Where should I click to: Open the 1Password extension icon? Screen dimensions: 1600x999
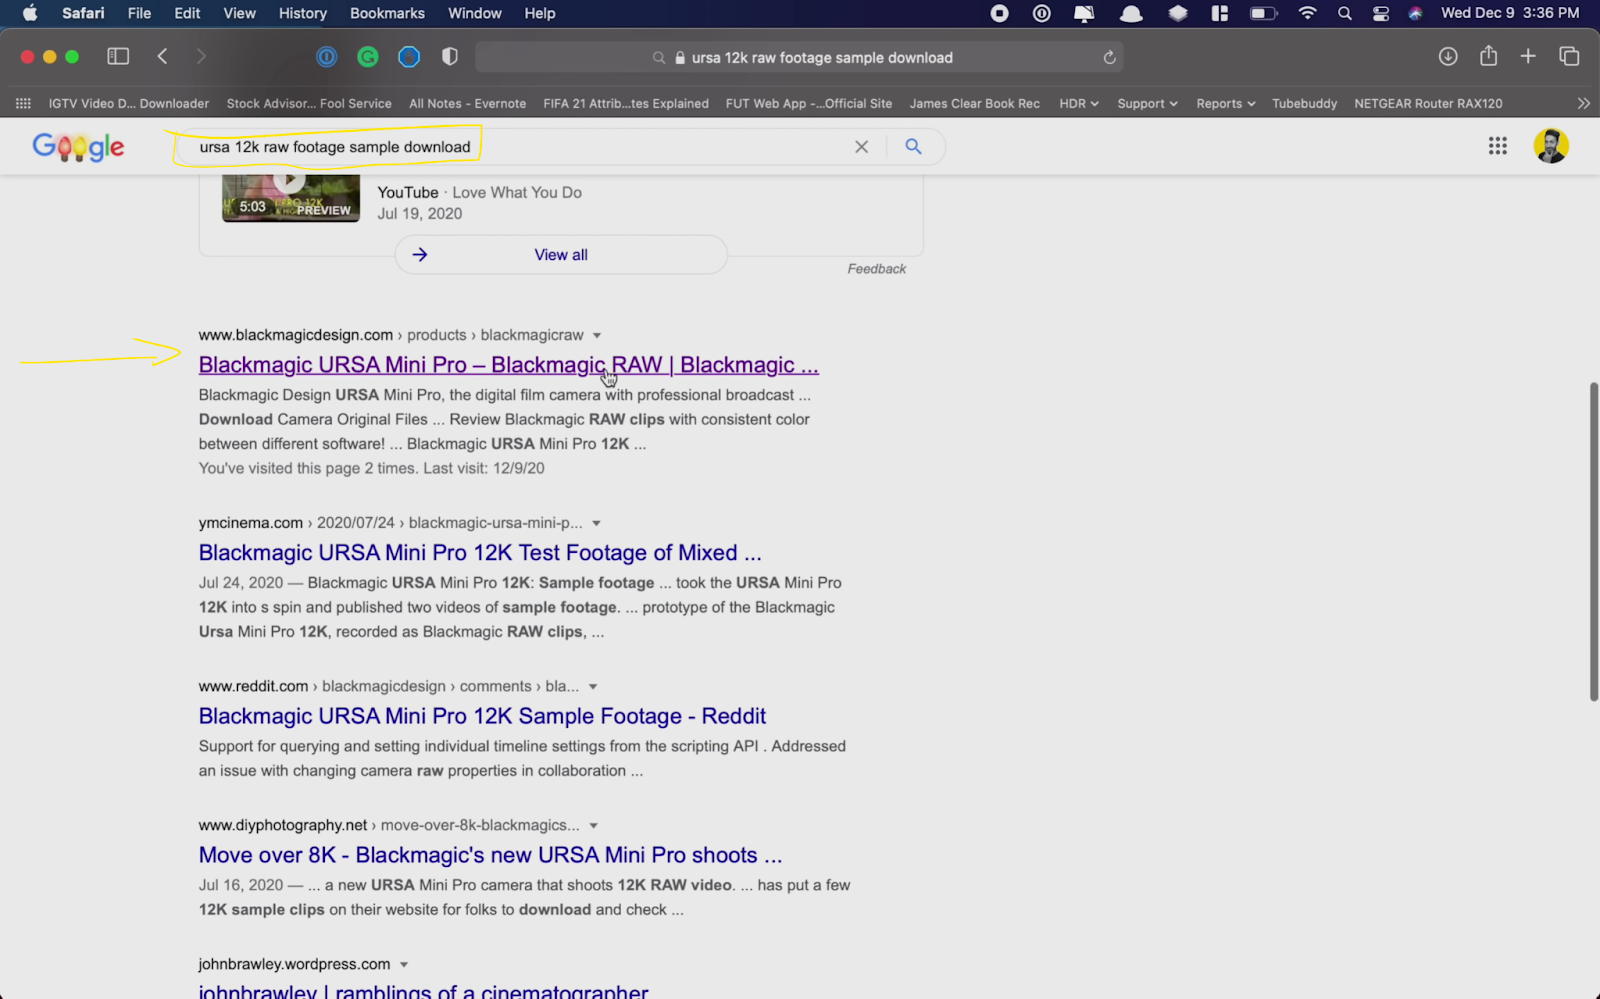tap(327, 57)
